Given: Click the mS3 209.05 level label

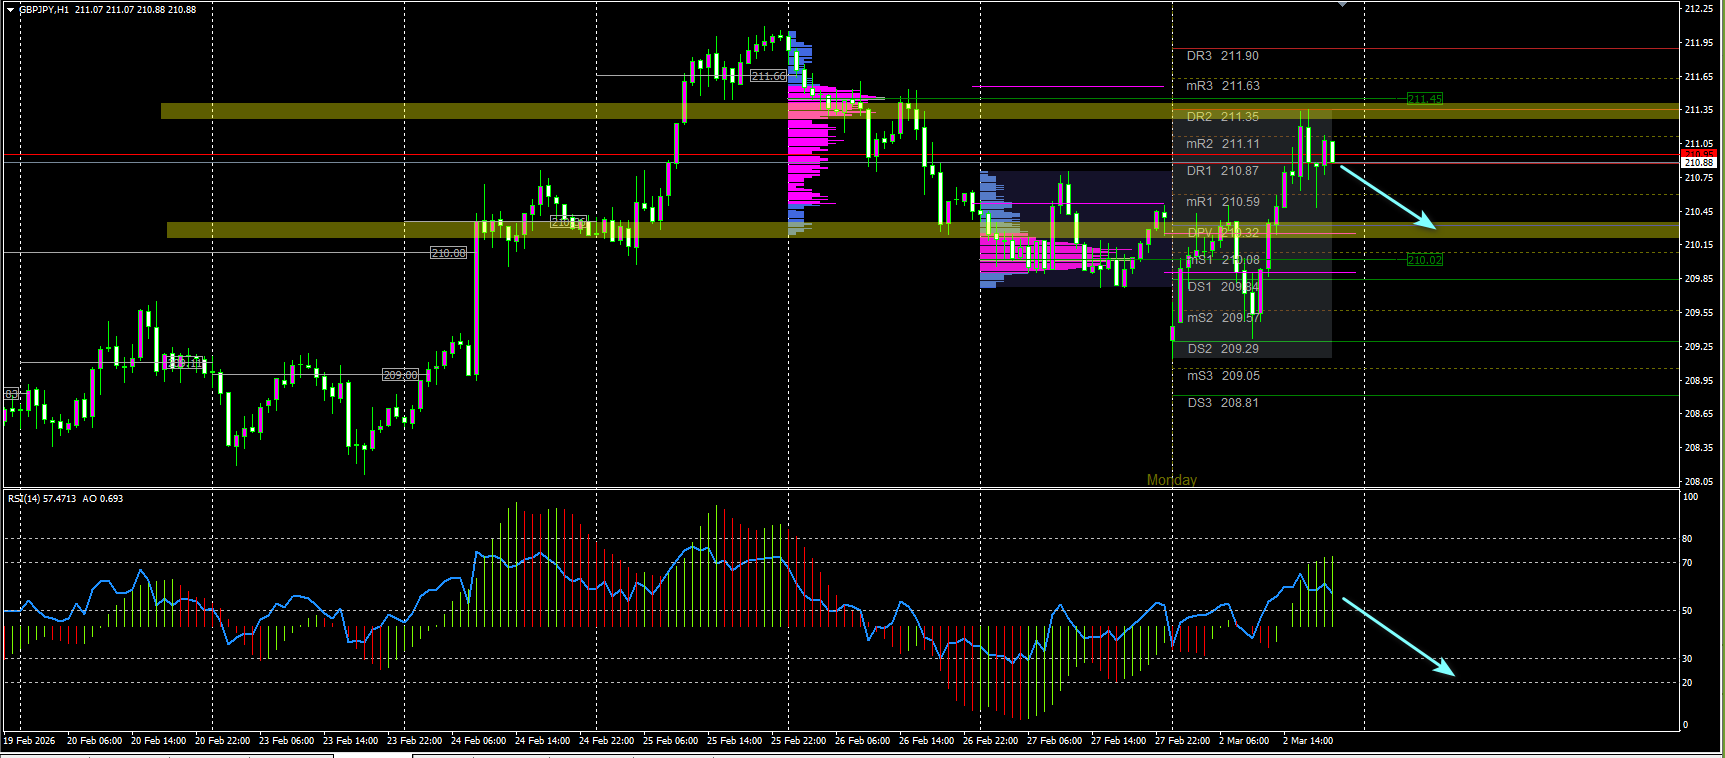Looking at the screenshot, I should point(1223,376).
